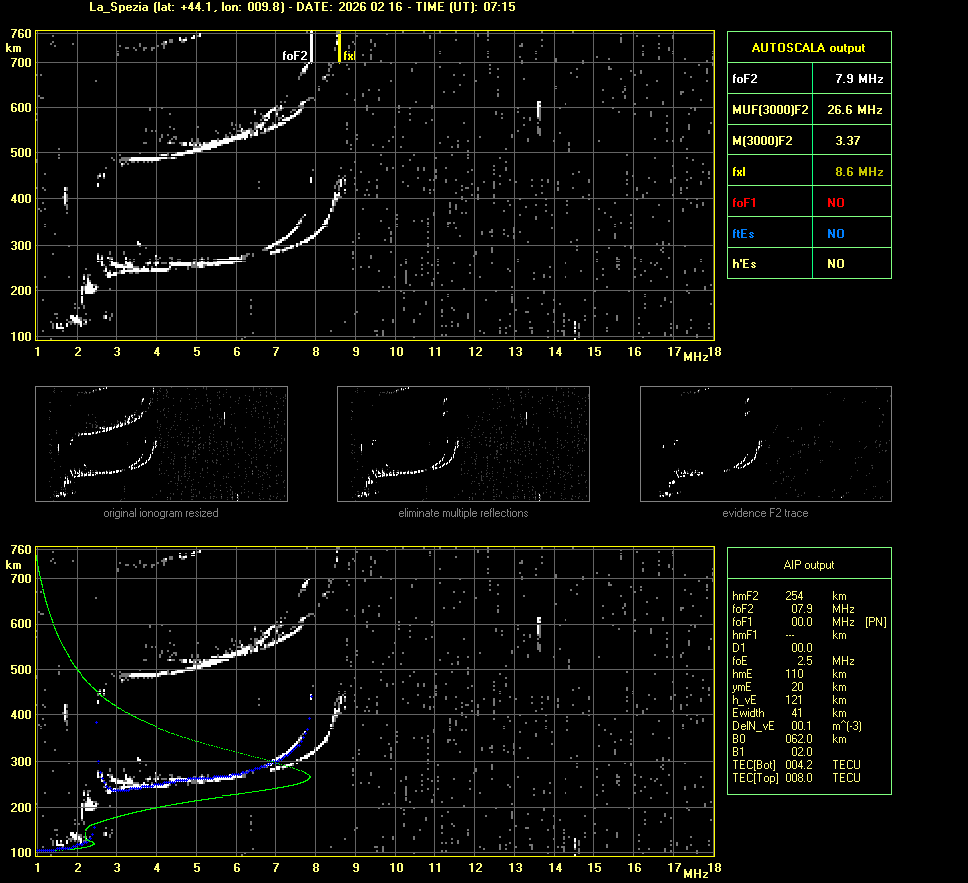Screen dimensions: 968x883
Task: Select the "eliminate multiple reflections" thumbnail
Action: 463,444
